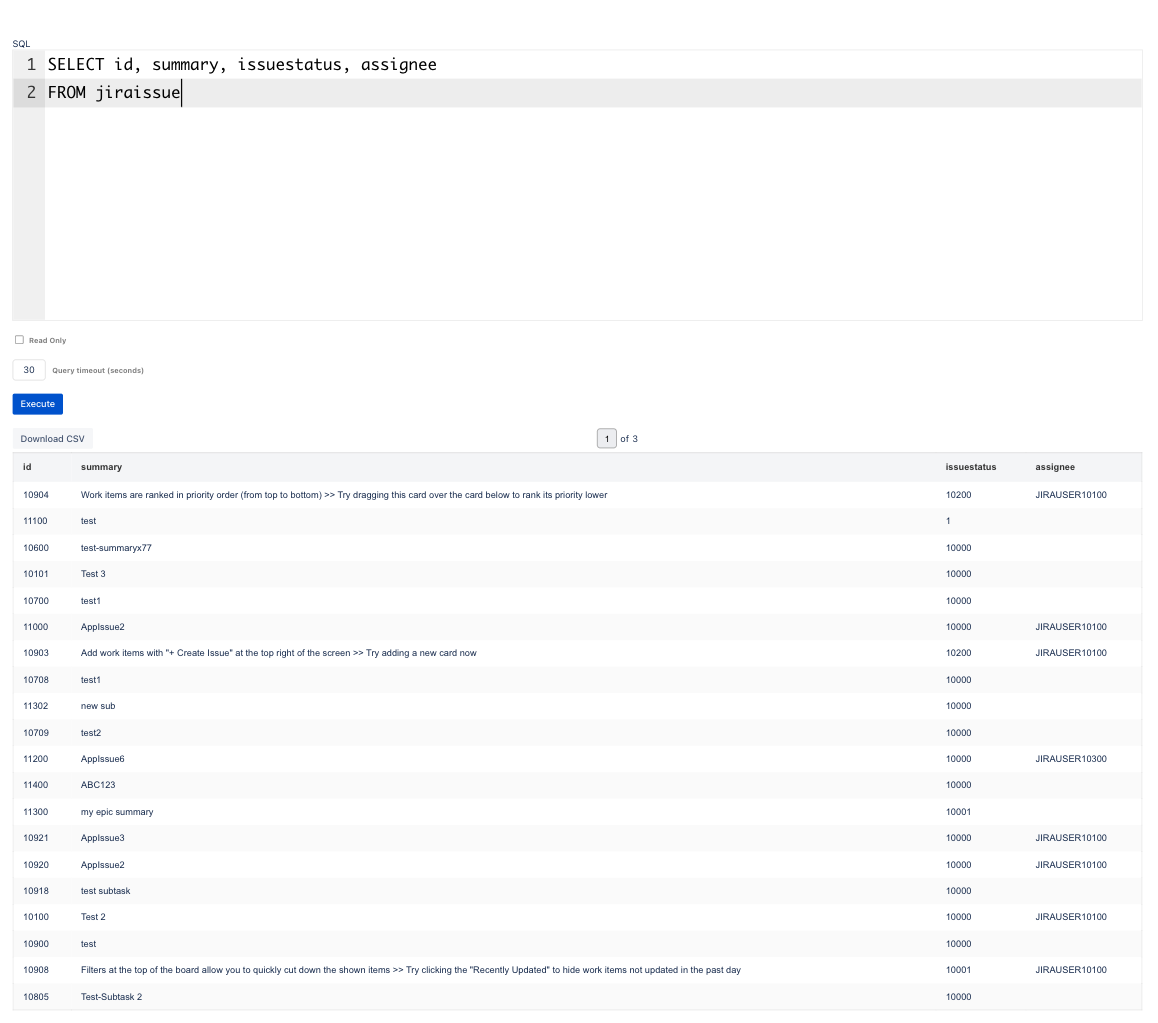The height and width of the screenshot is (1023, 1158).
Task: Click the 'my epic summary' row
Action: [x=117, y=812]
